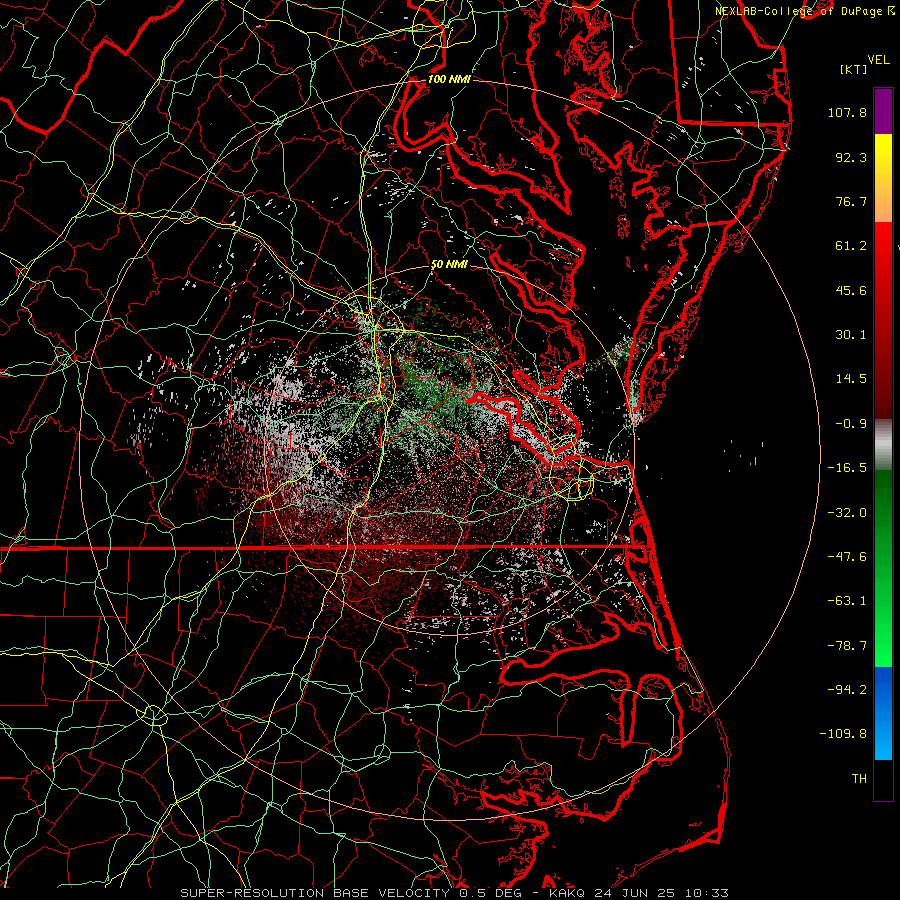Click the 76.7 velocity scale value
Image resolution: width=900 pixels, height=900 pixels.
(x=851, y=201)
